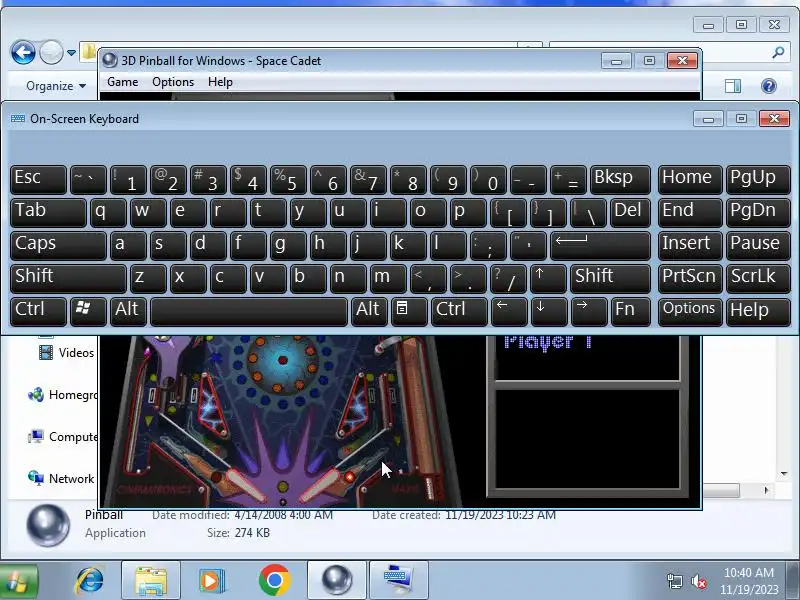Viewport: 800px width, 600px height.
Task: Click the Tab key on On-Screen Keyboard
Action: point(48,213)
